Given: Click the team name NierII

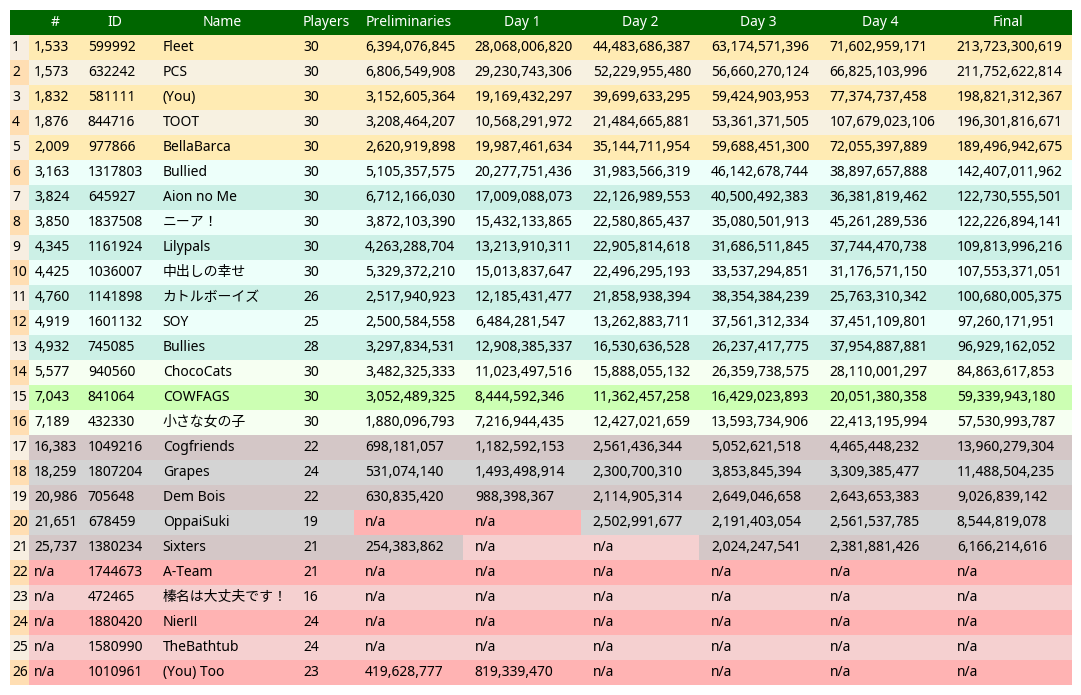Looking at the screenshot, I should pos(180,621).
